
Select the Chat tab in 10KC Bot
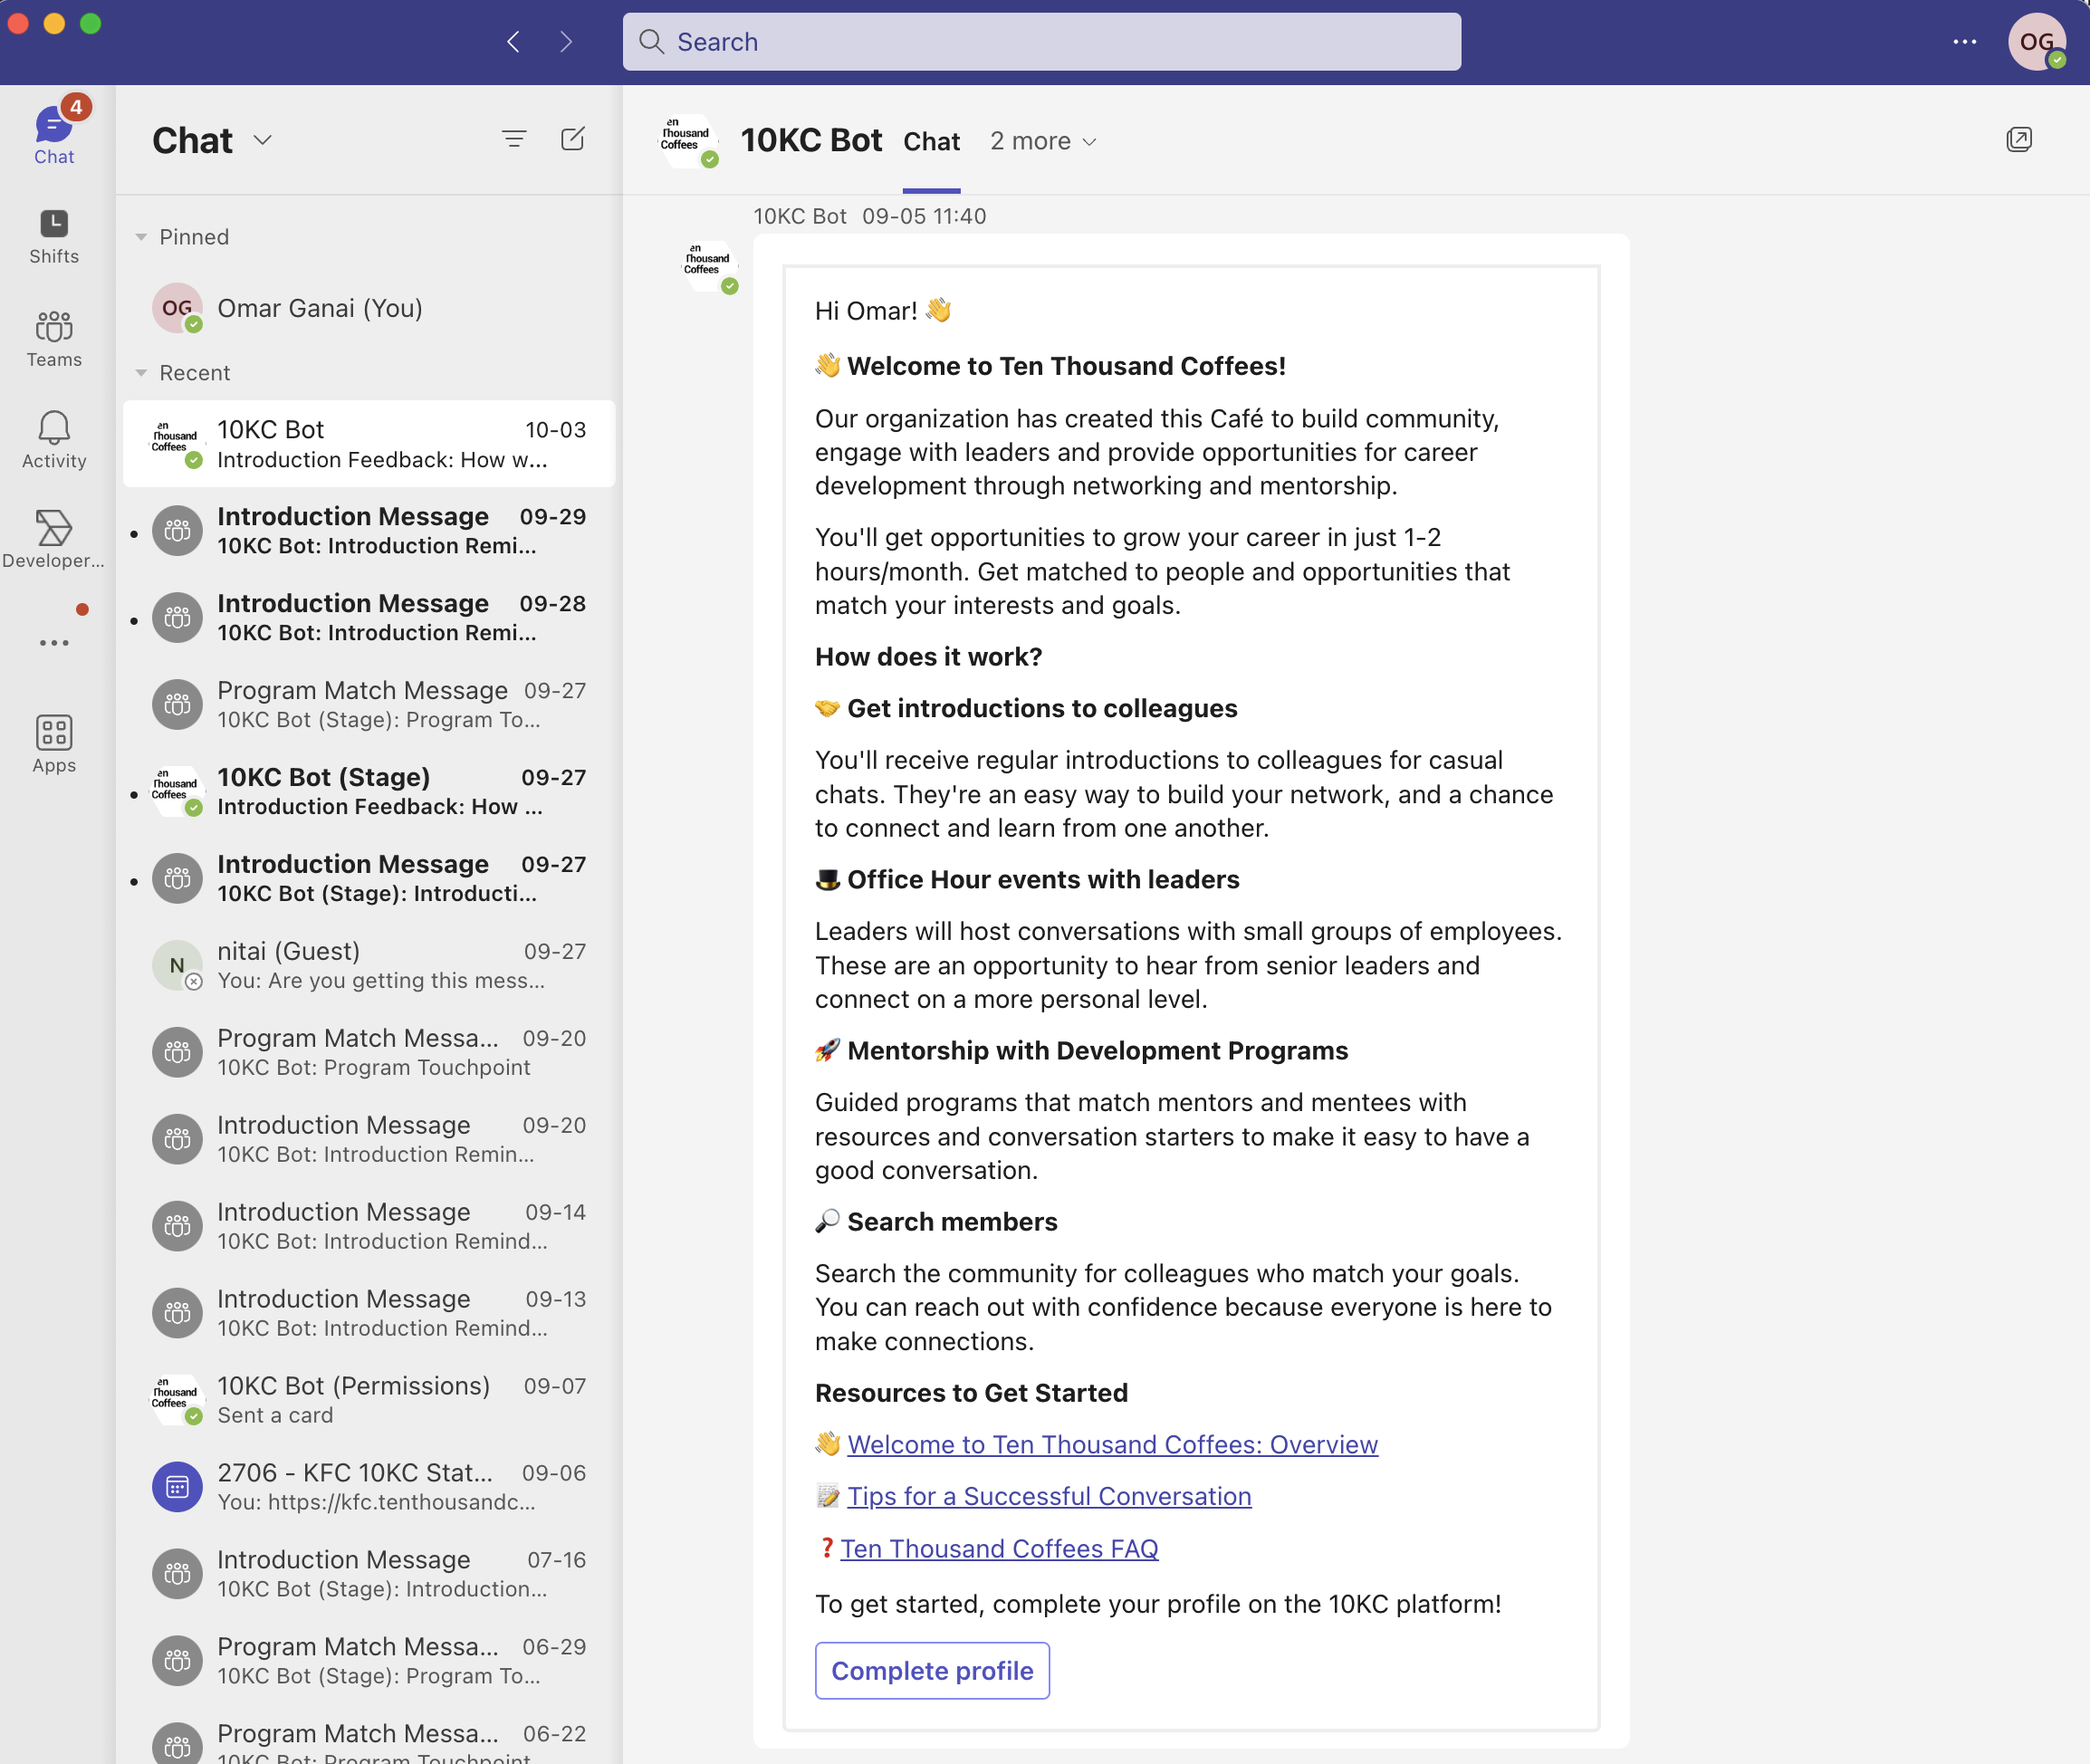pos(931,141)
